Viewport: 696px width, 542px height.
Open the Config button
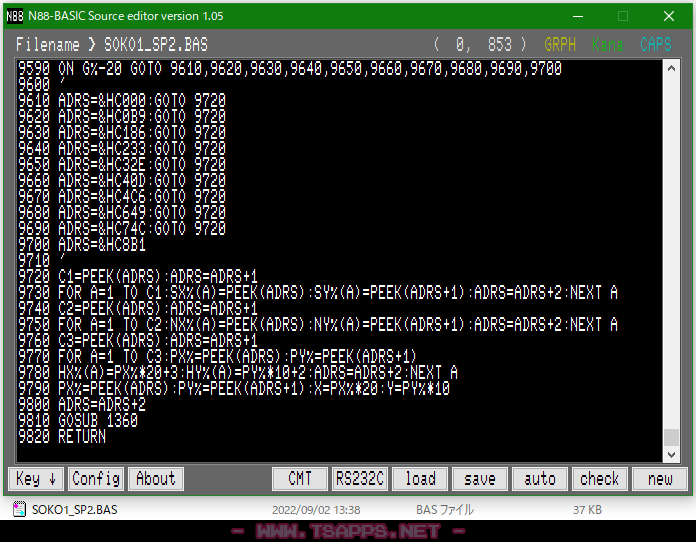click(96, 479)
